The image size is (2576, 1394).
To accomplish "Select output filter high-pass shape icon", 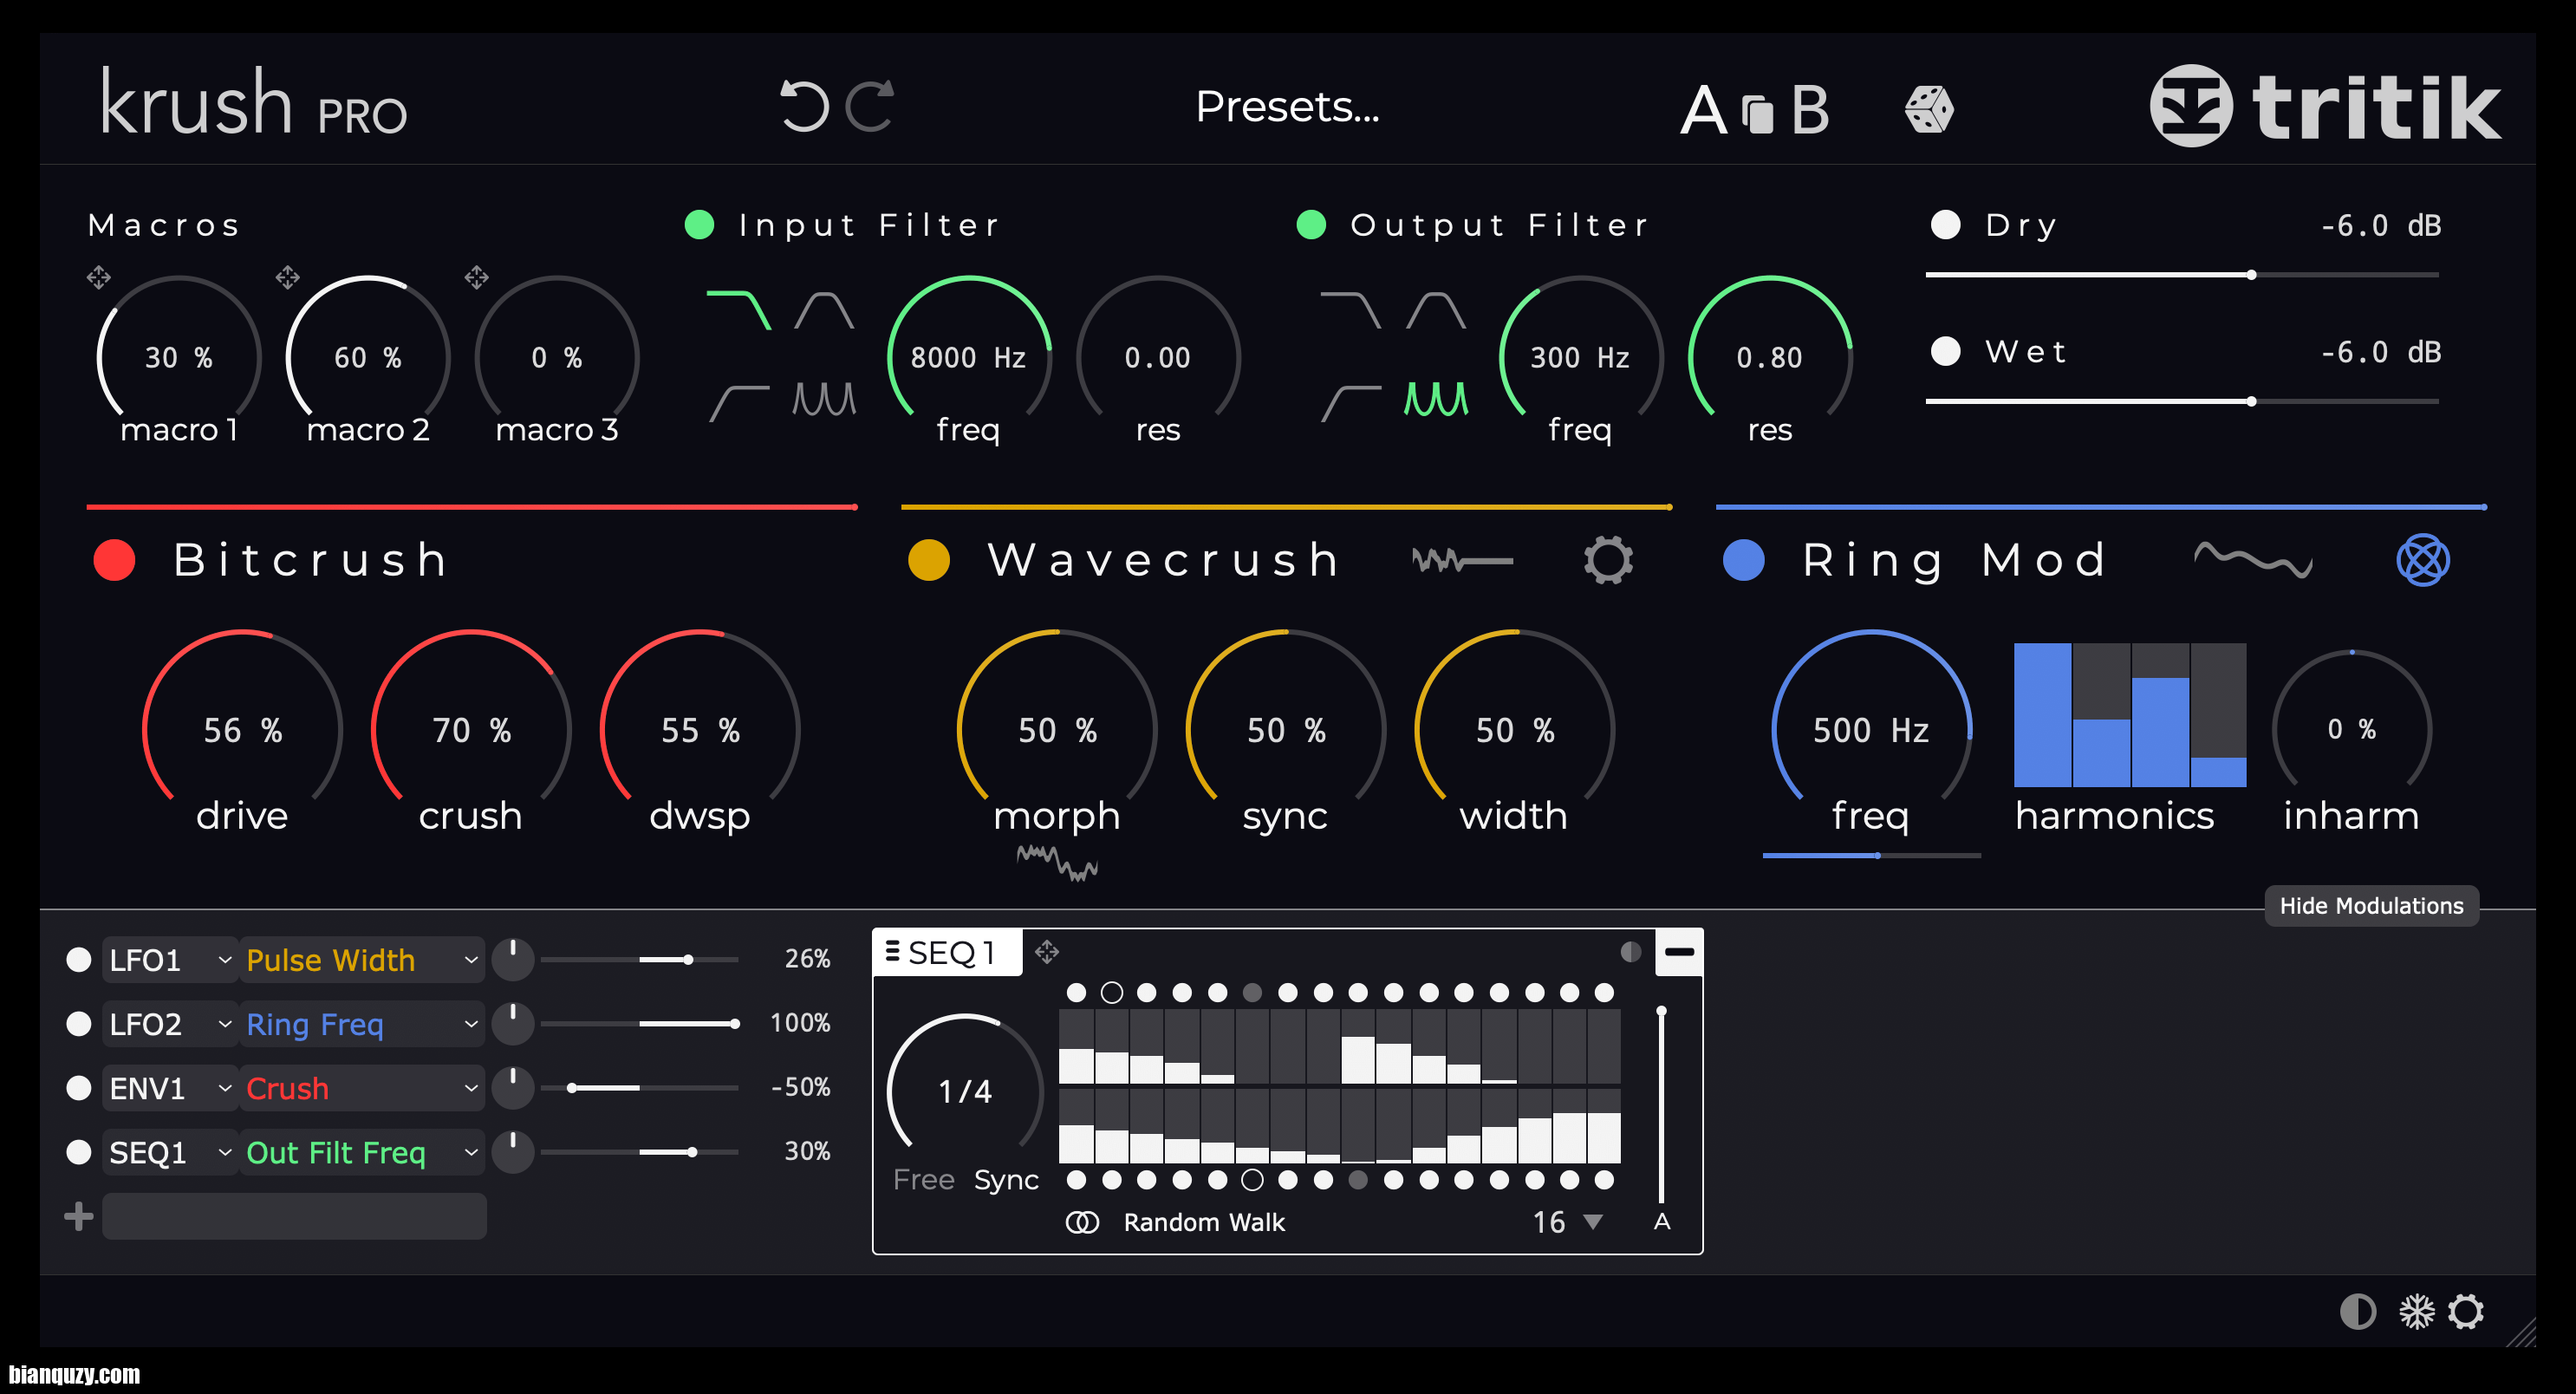I will point(1351,403).
